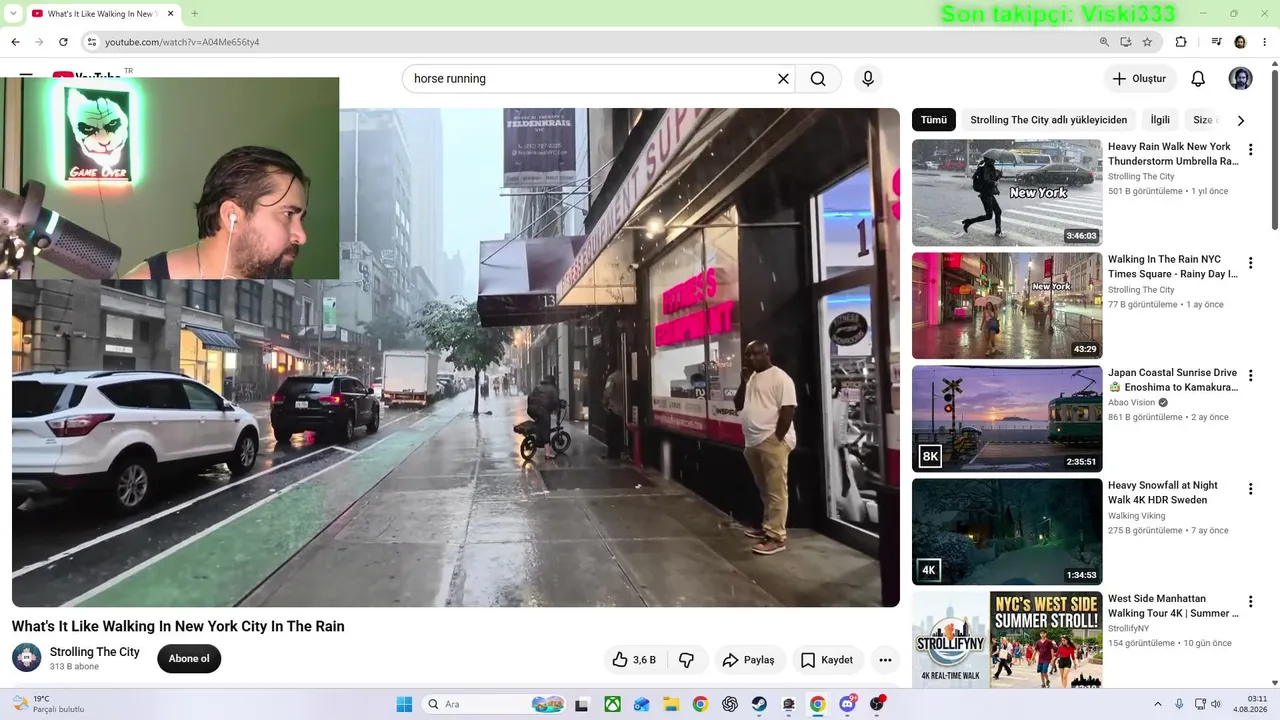The image size is (1280, 720).
Task: Open more actions (three dots) under video
Action: [885, 660]
